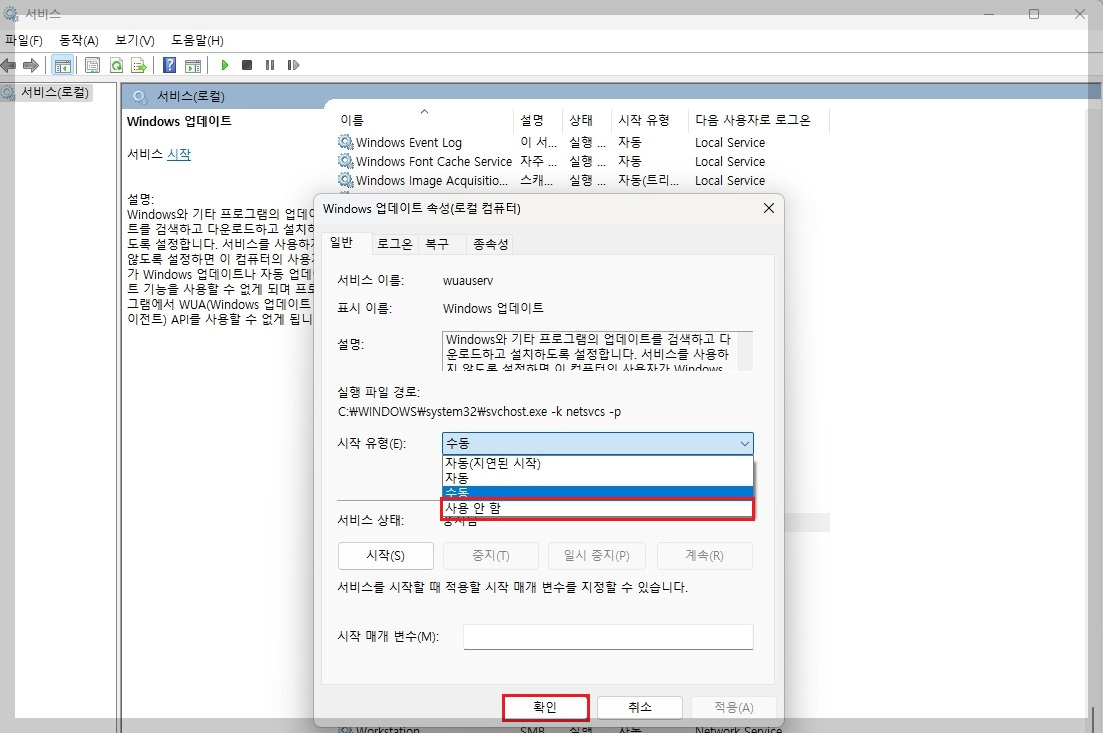
Task: Go back with the toolbar left arrow
Action: [x=8, y=65]
